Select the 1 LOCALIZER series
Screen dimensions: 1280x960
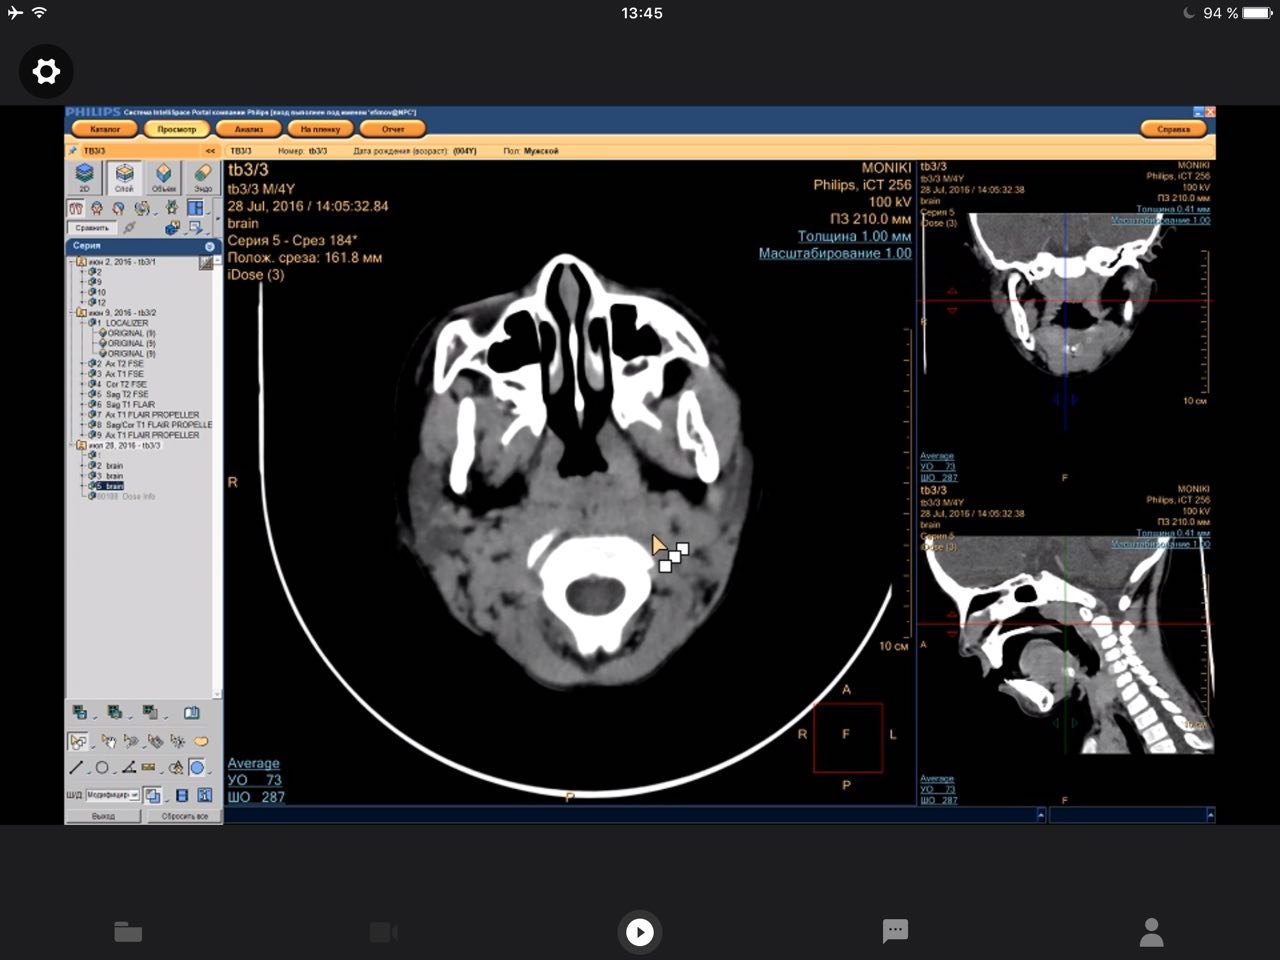tap(121, 323)
